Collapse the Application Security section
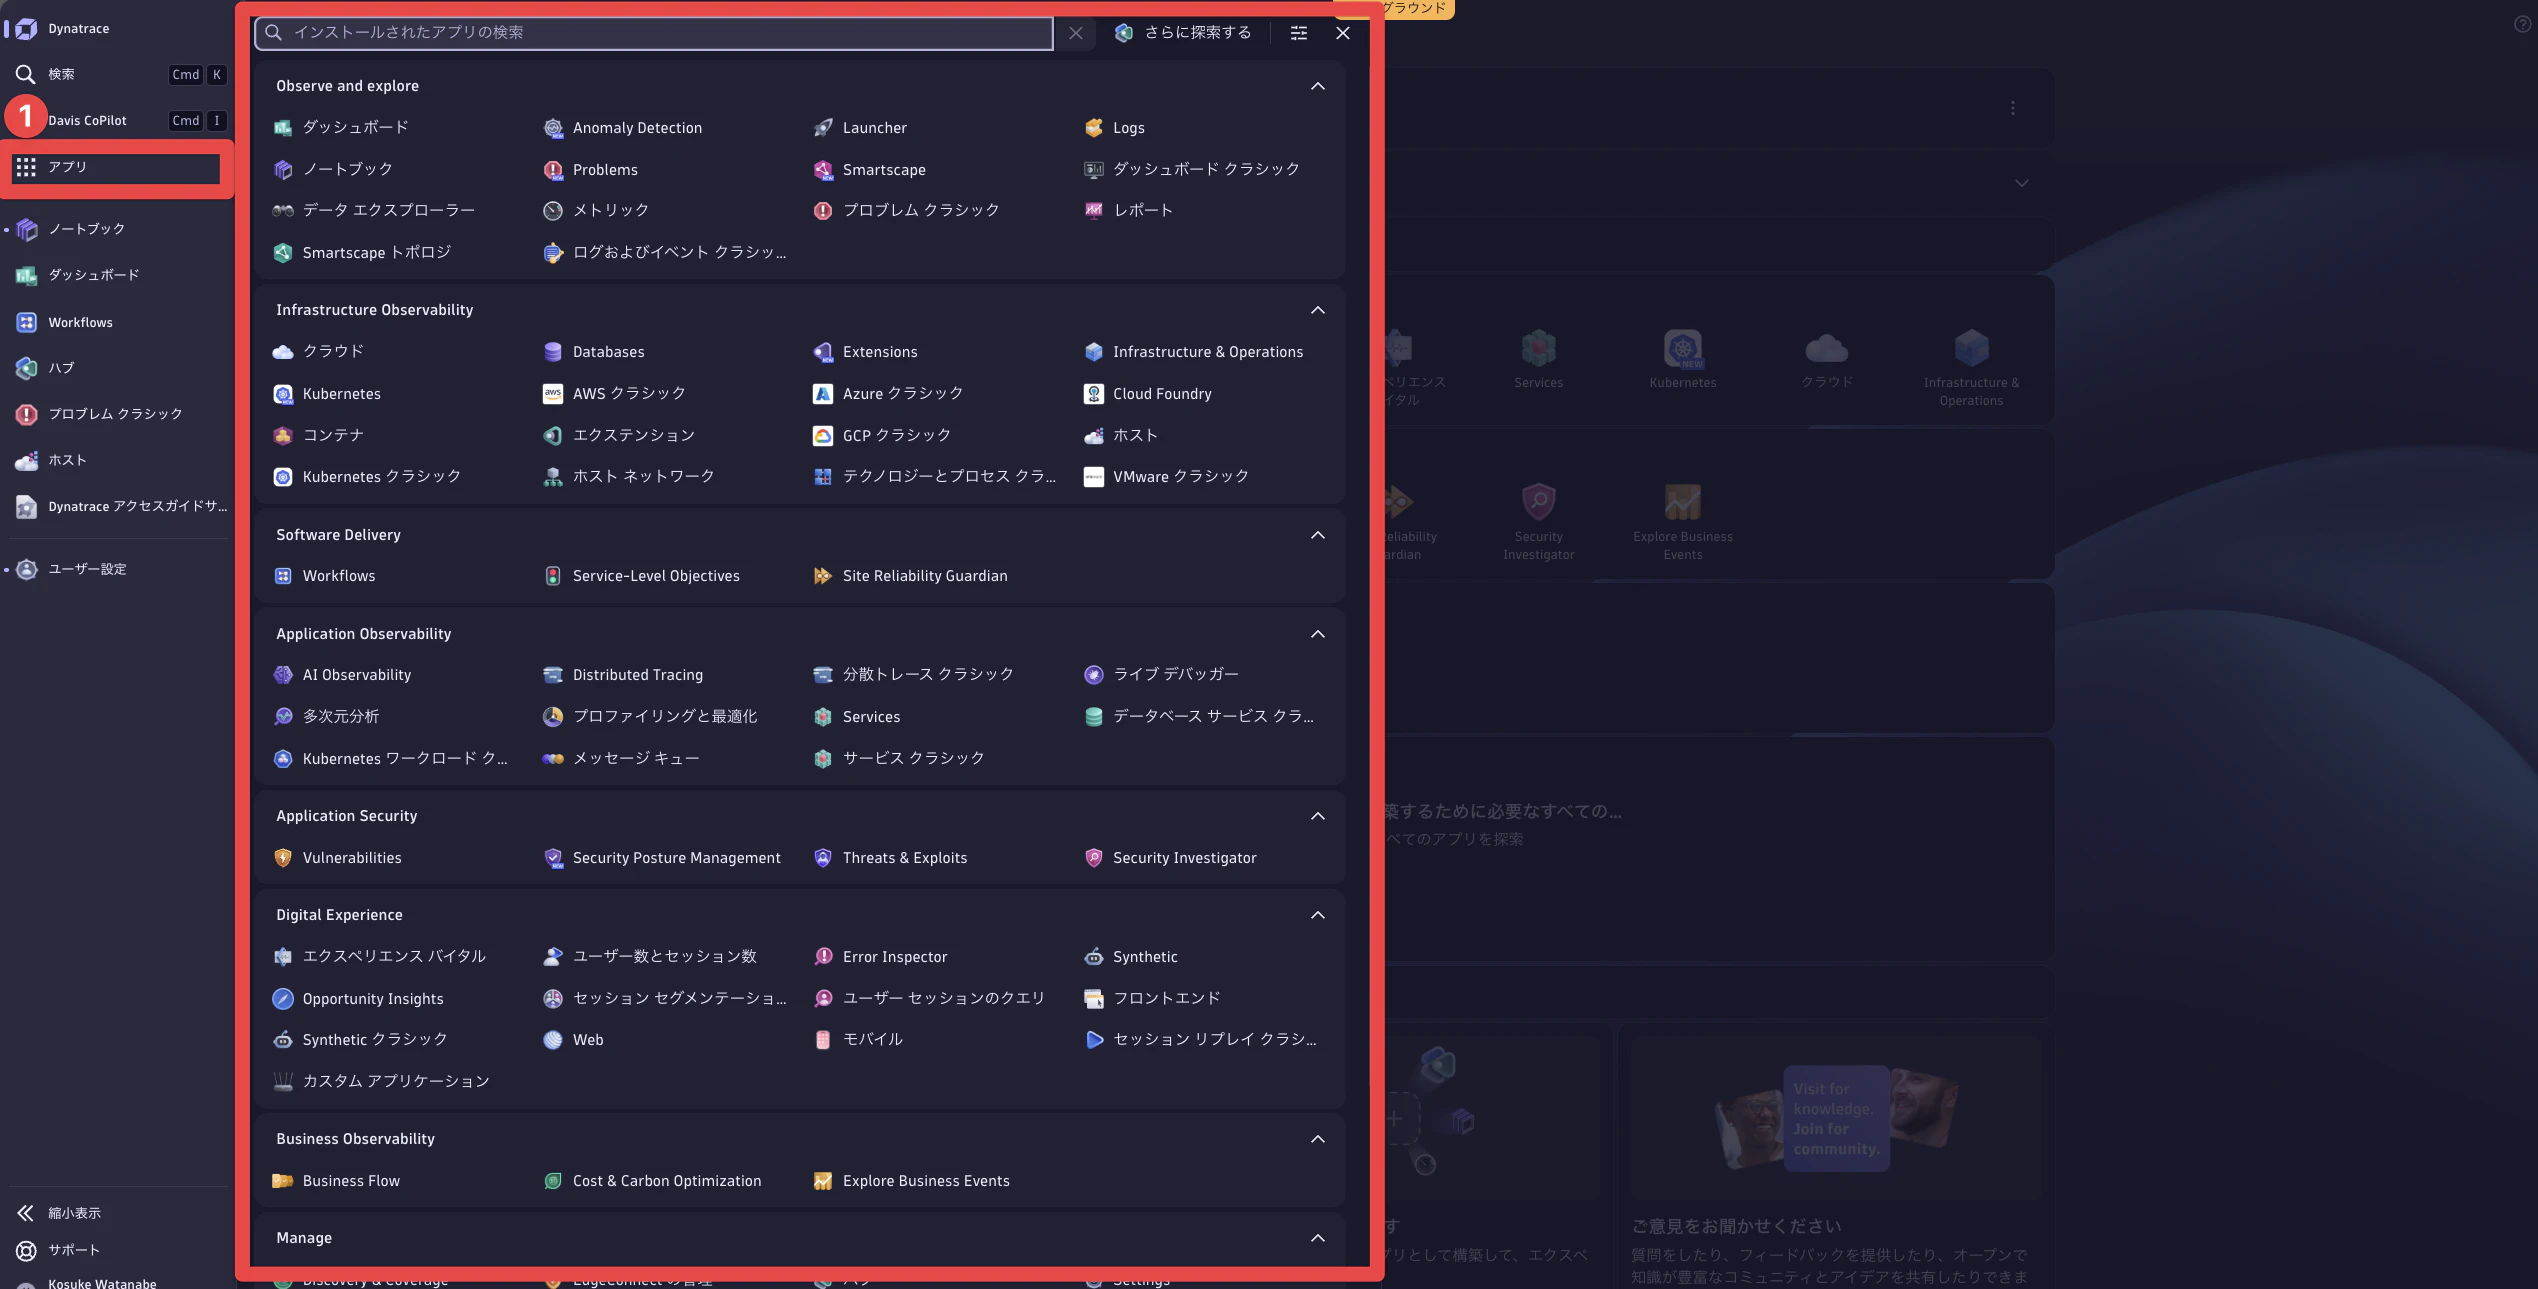Image resolution: width=2538 pixels, height=1289 pixels. (x=1318, y=816)
